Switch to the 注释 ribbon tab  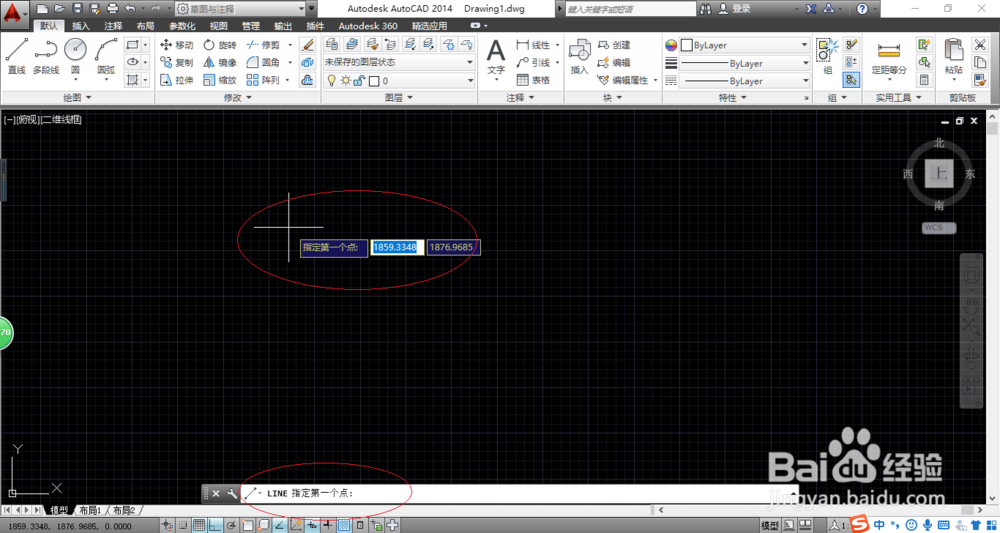tap(113, 26)
